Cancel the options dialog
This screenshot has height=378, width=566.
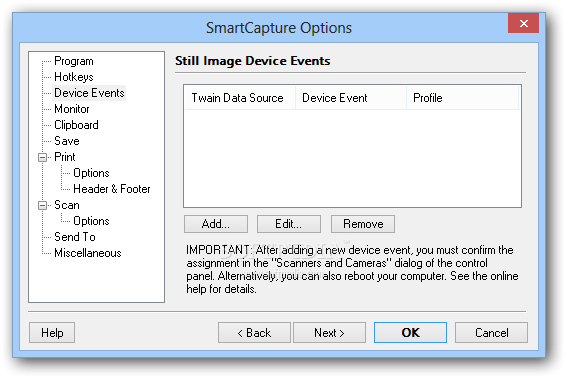click(x=491, y=333)
